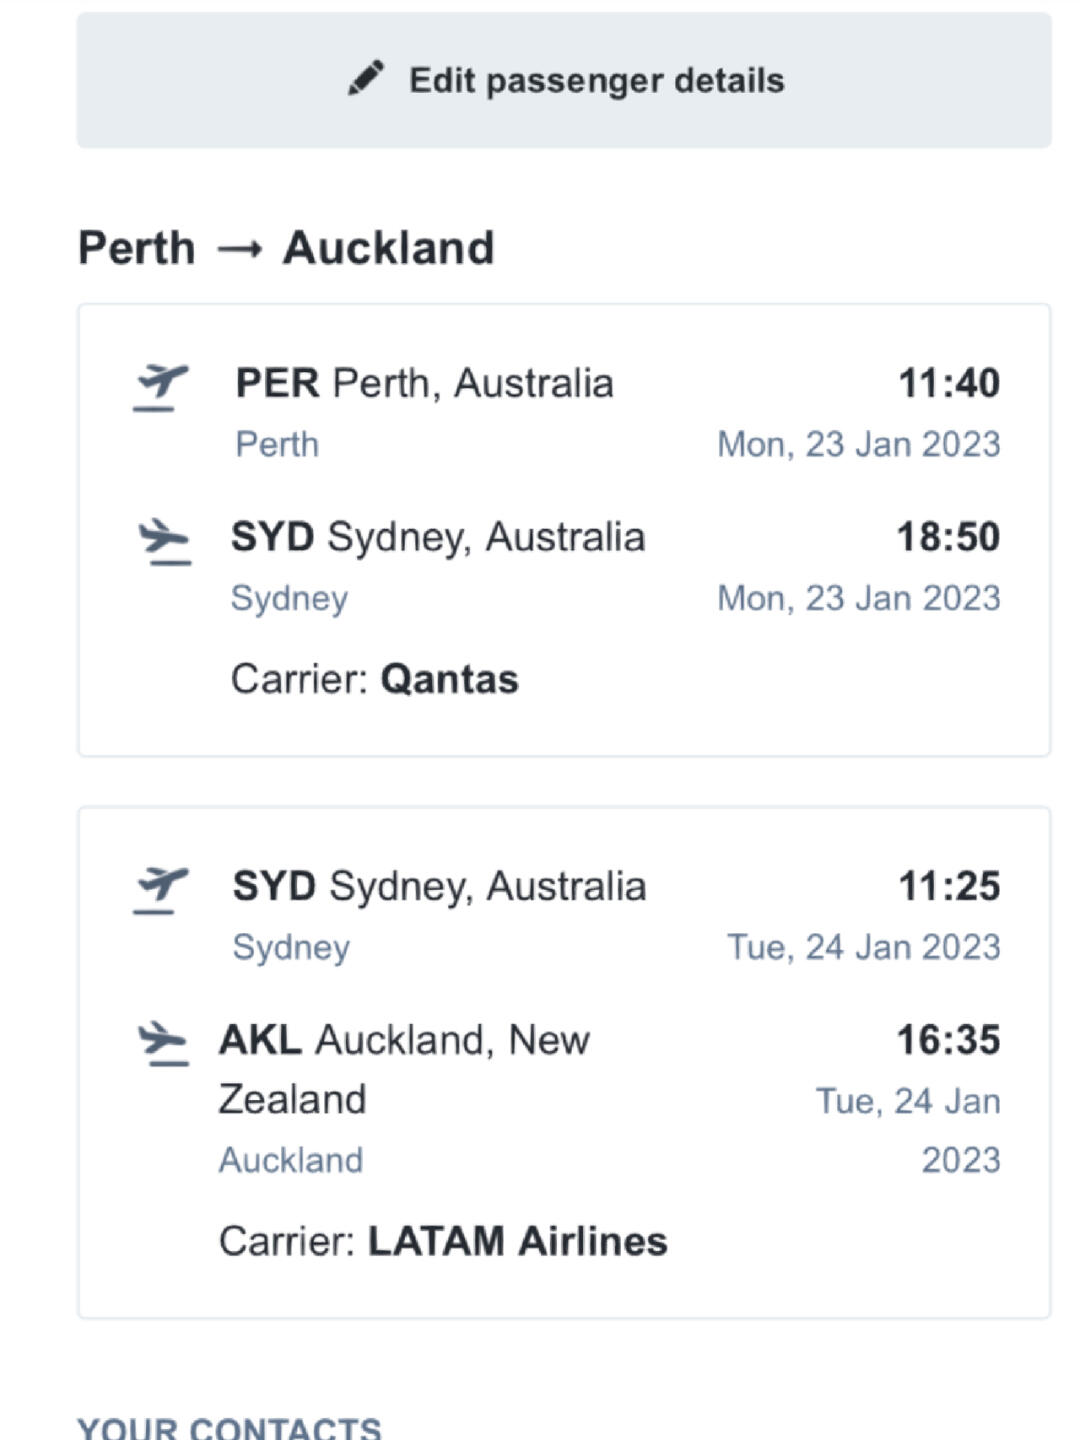Image resolution: width=1080 pixels, height=1440 pixels.
Task: Select the 11:40 departure time
Action: coord(948,383)
